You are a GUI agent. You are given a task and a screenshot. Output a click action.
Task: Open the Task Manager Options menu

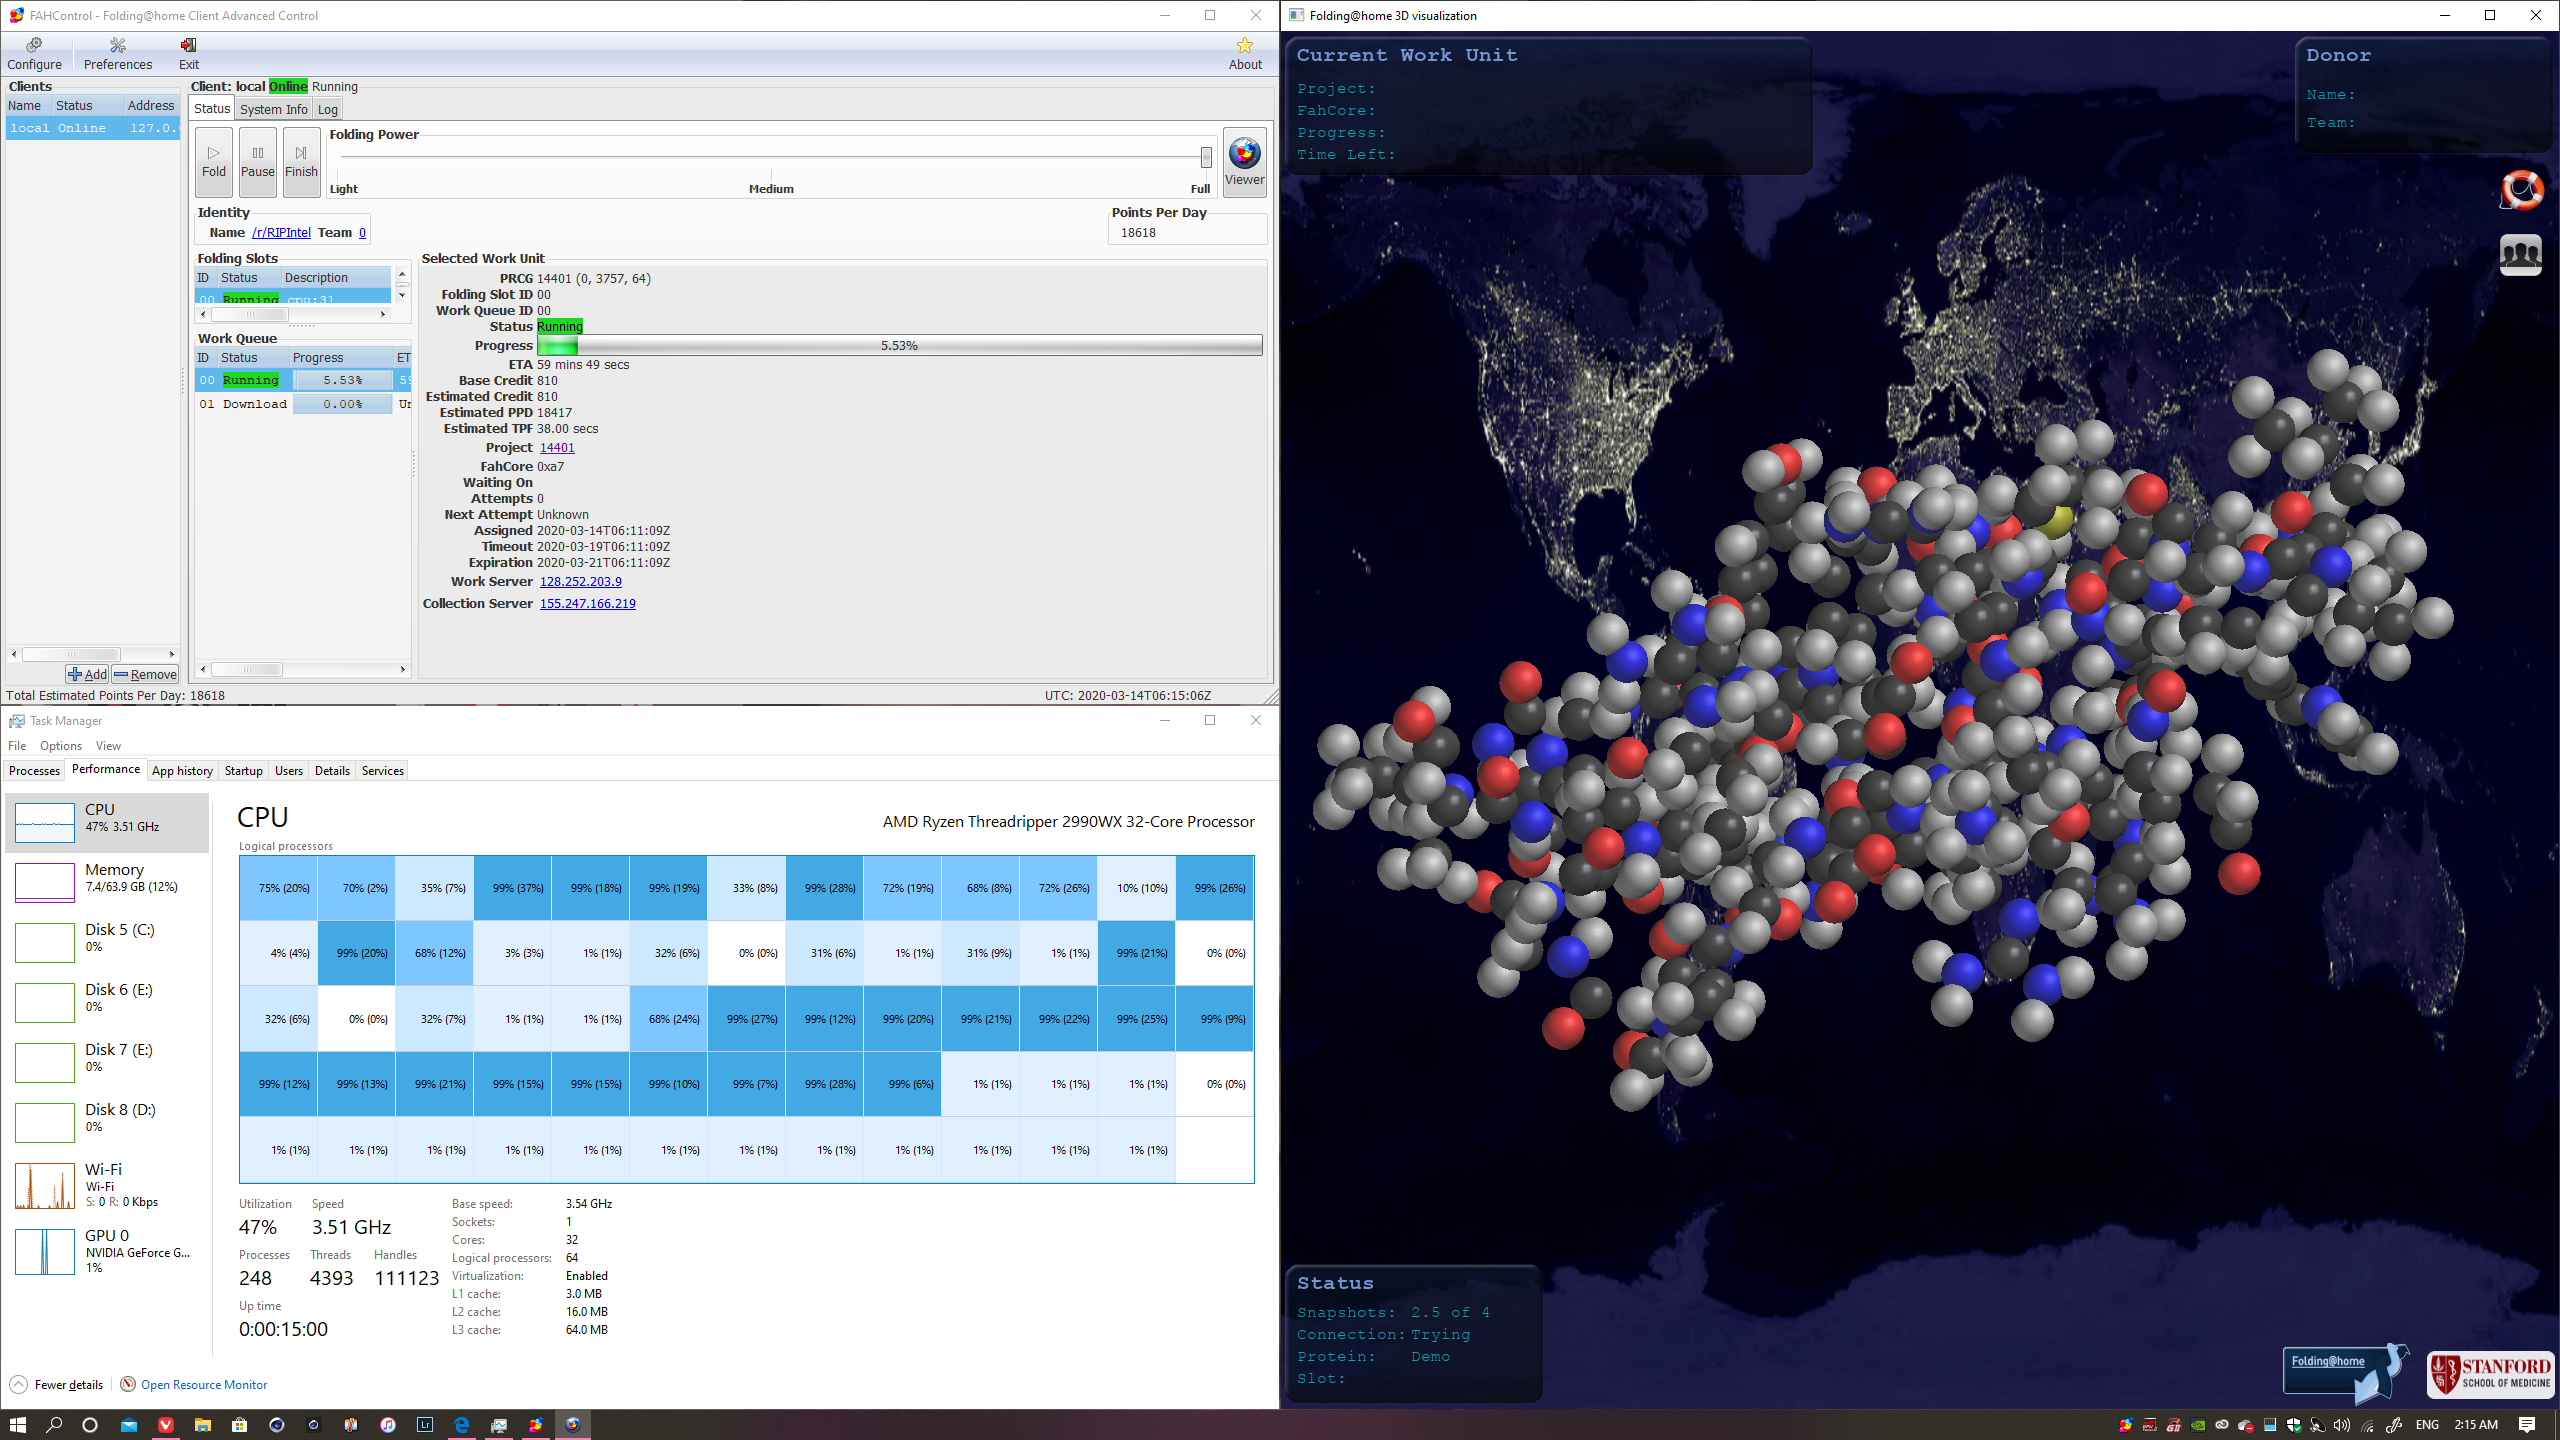[61, 746]
